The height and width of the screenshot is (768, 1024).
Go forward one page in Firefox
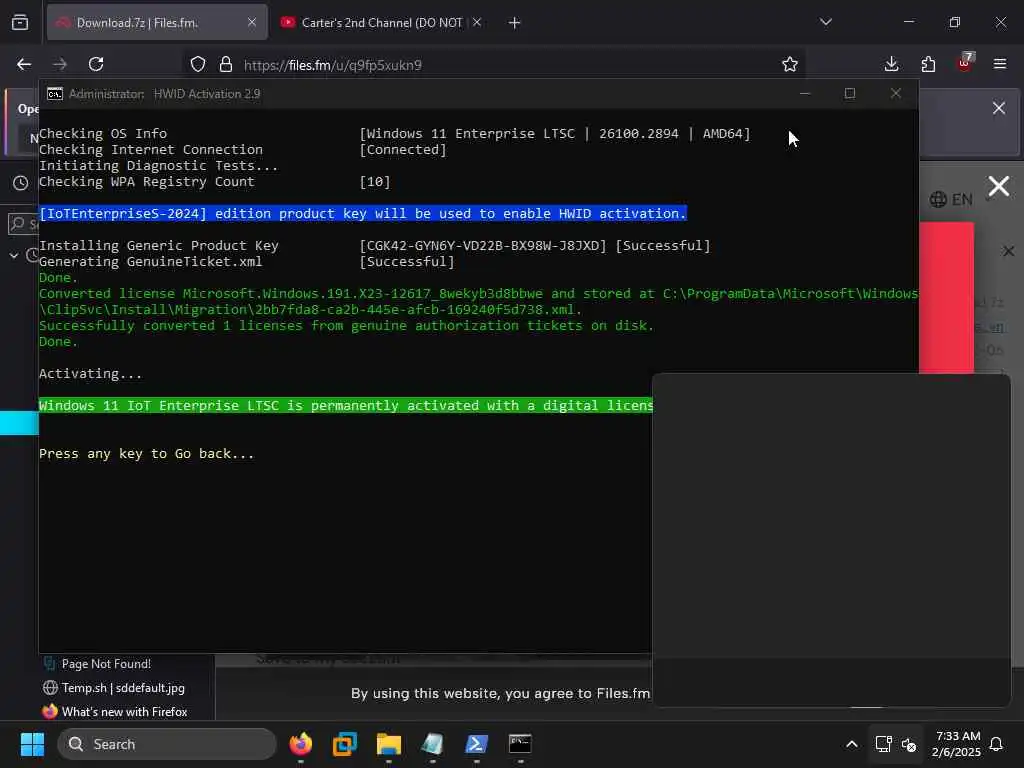pos(60,64)
